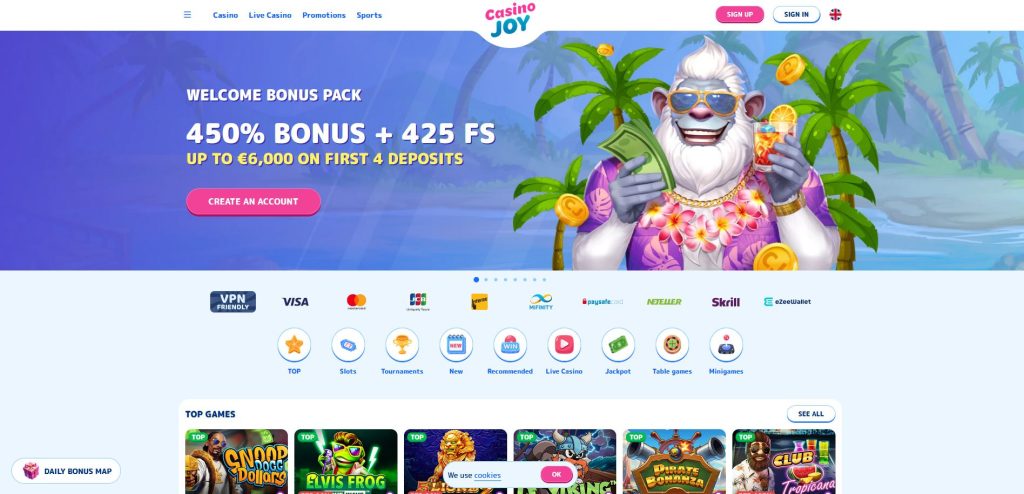The width and height of the screenshot is (1024, 494).
Task: Follow the cookies link
Action: coord(487,475)
